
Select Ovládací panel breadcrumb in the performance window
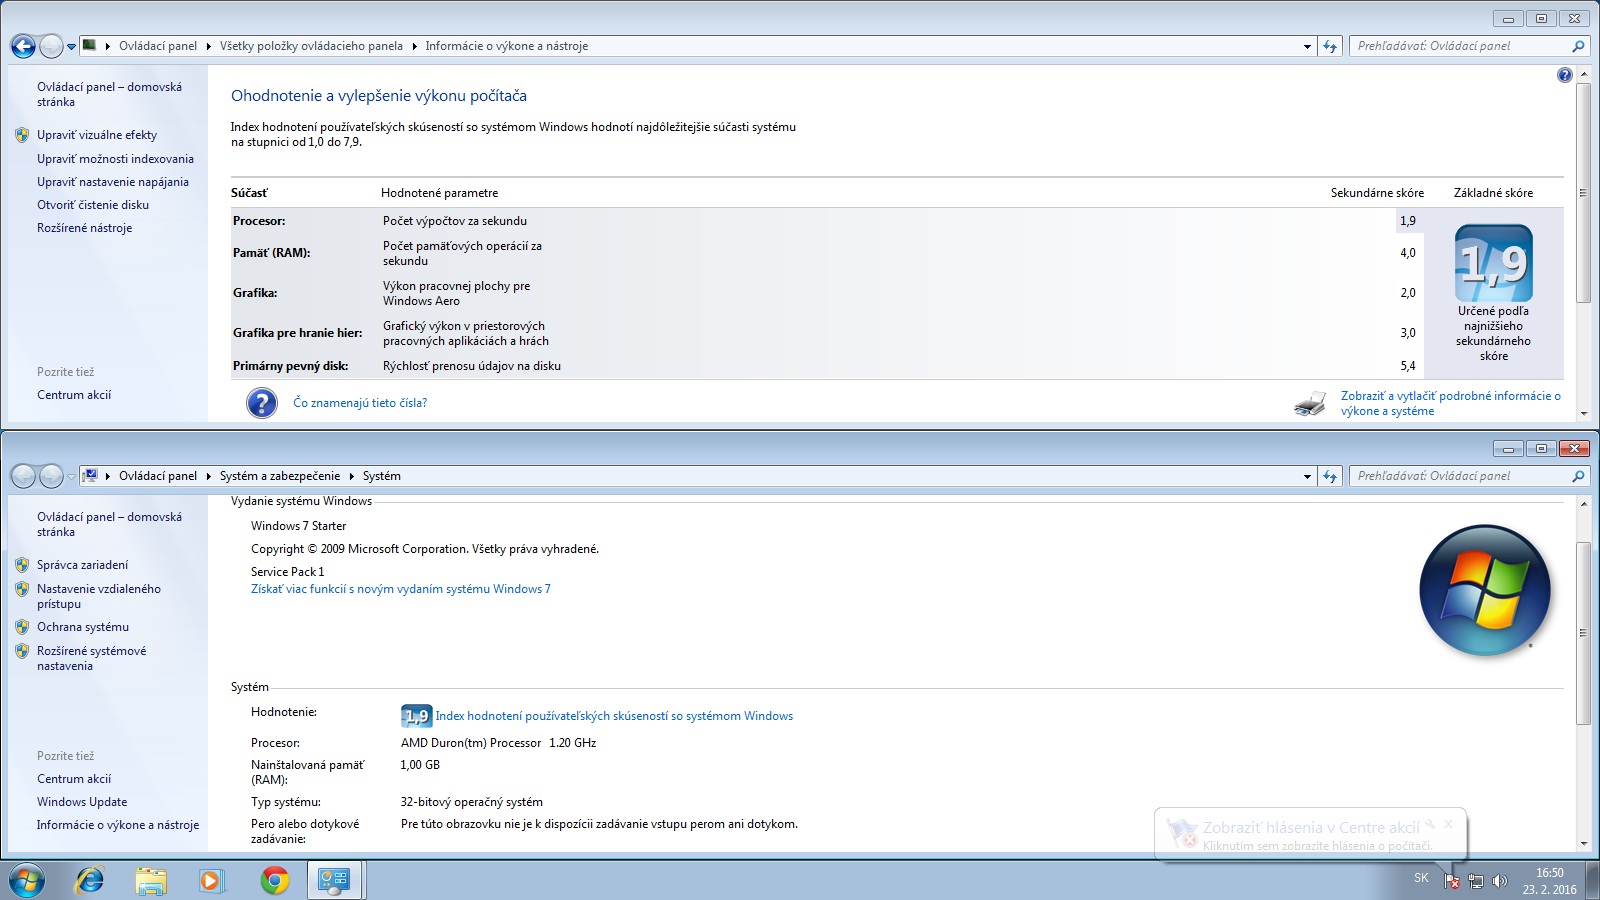[158, 46]
